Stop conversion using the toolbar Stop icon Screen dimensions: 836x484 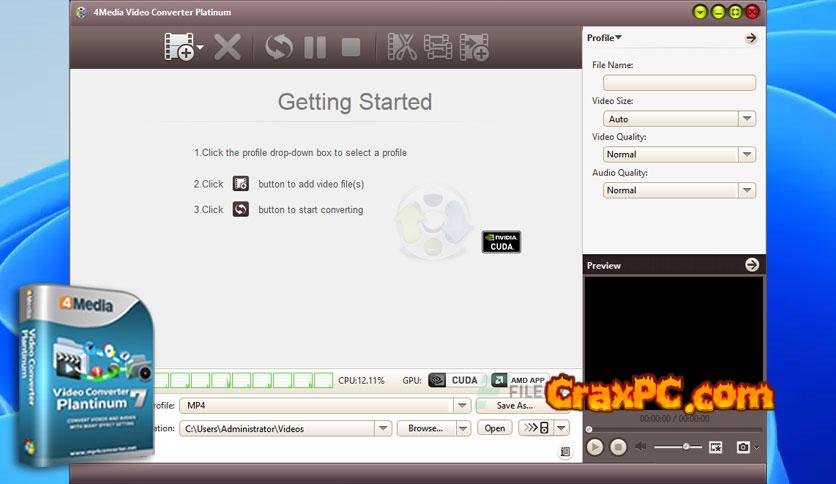[x=350, y=46]
